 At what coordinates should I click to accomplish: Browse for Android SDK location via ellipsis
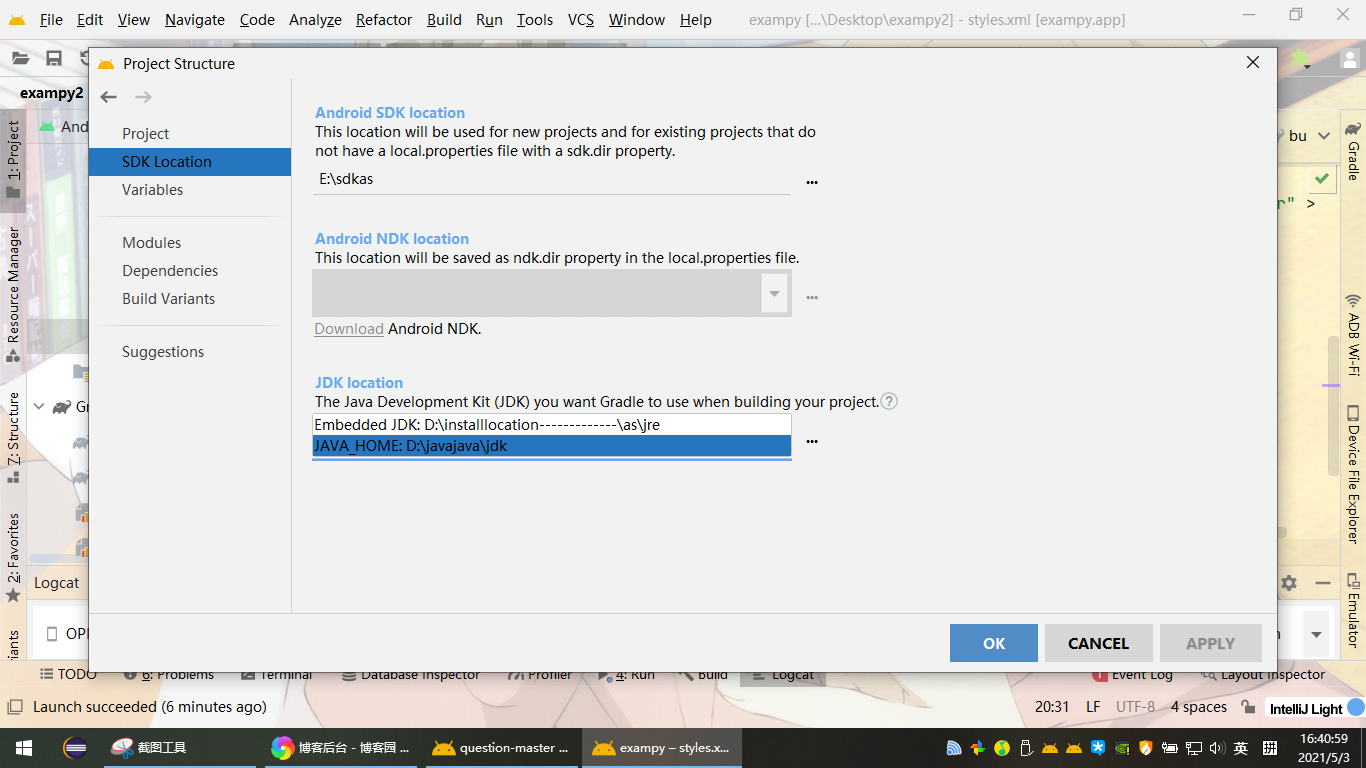click(x=812, y=182)
